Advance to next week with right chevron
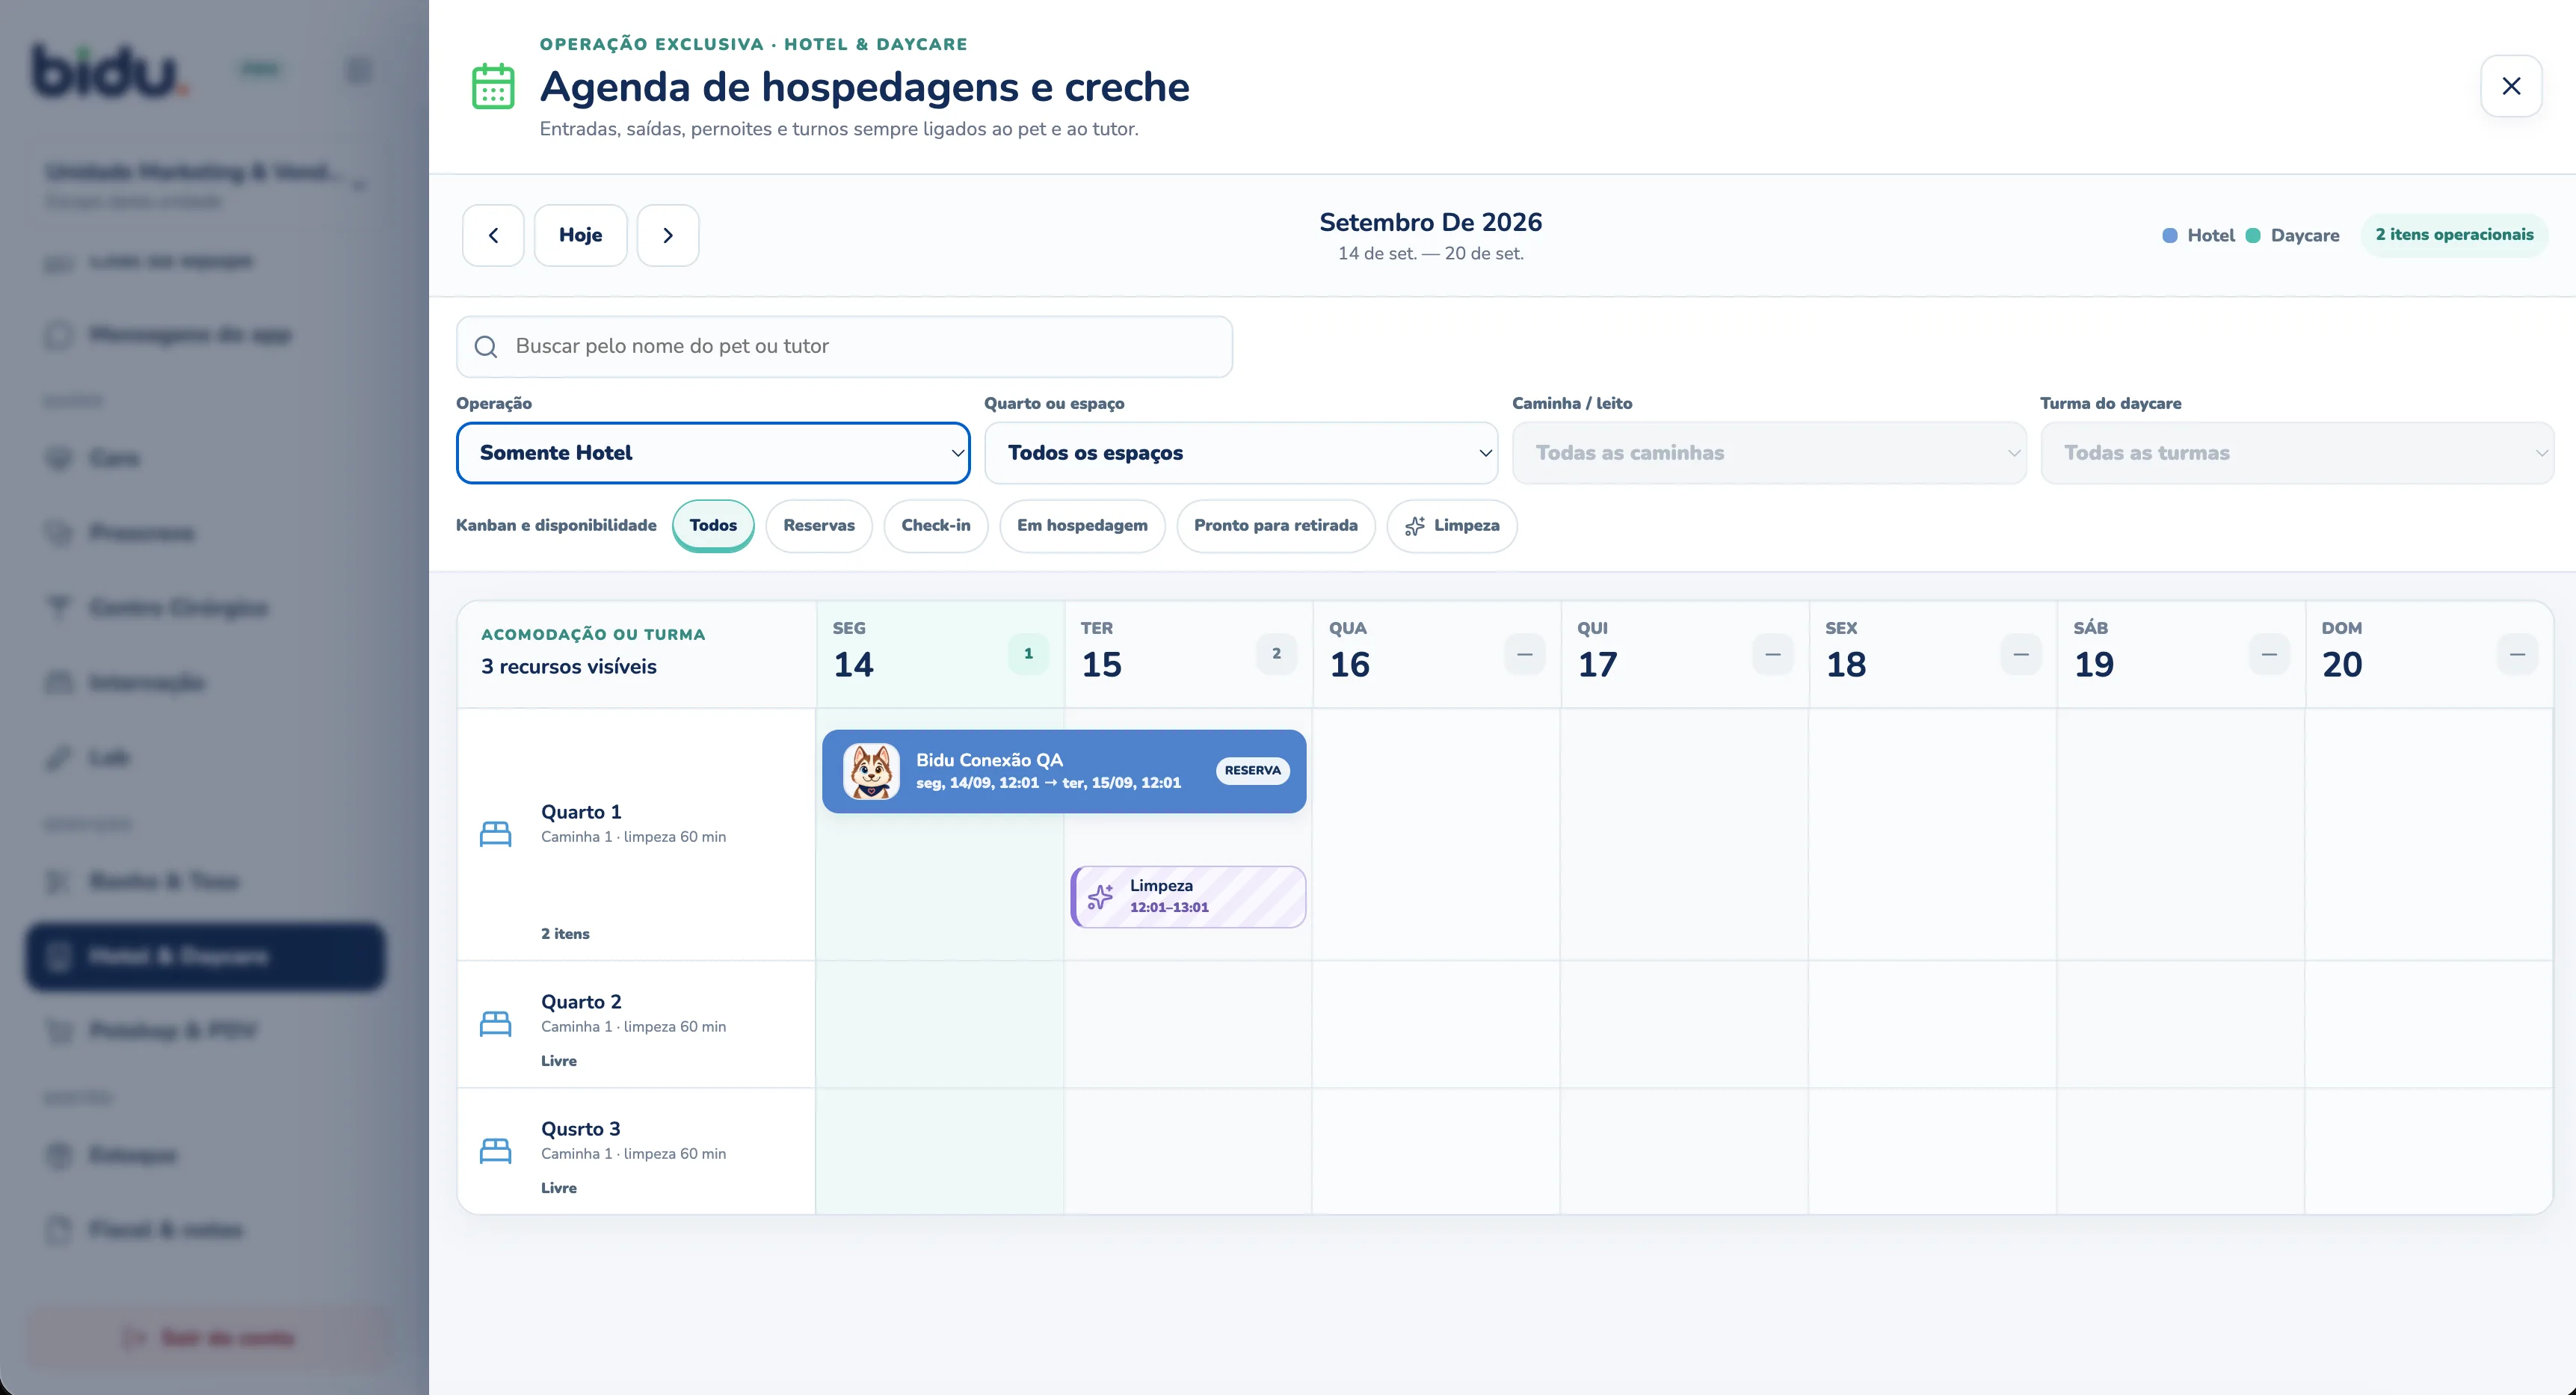 (668, 235)
